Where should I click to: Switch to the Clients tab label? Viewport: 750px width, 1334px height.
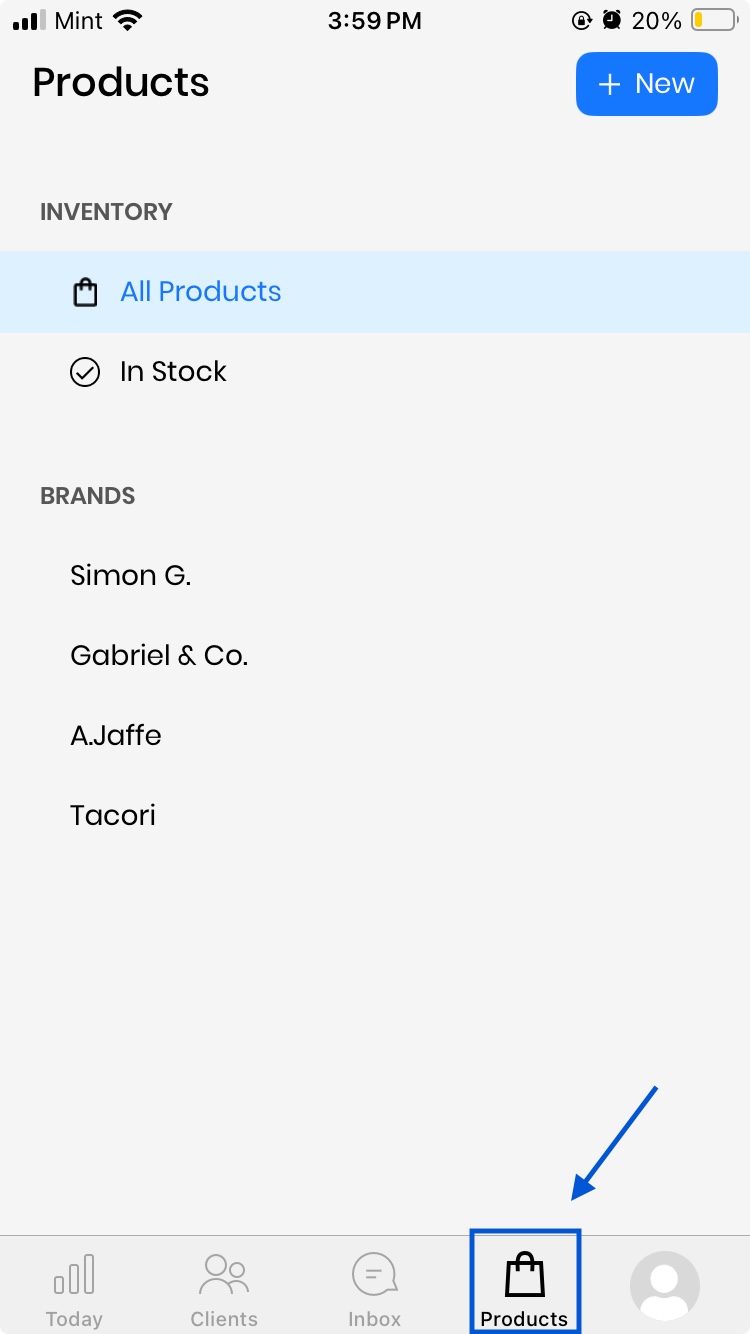(x=224, y=1319)
